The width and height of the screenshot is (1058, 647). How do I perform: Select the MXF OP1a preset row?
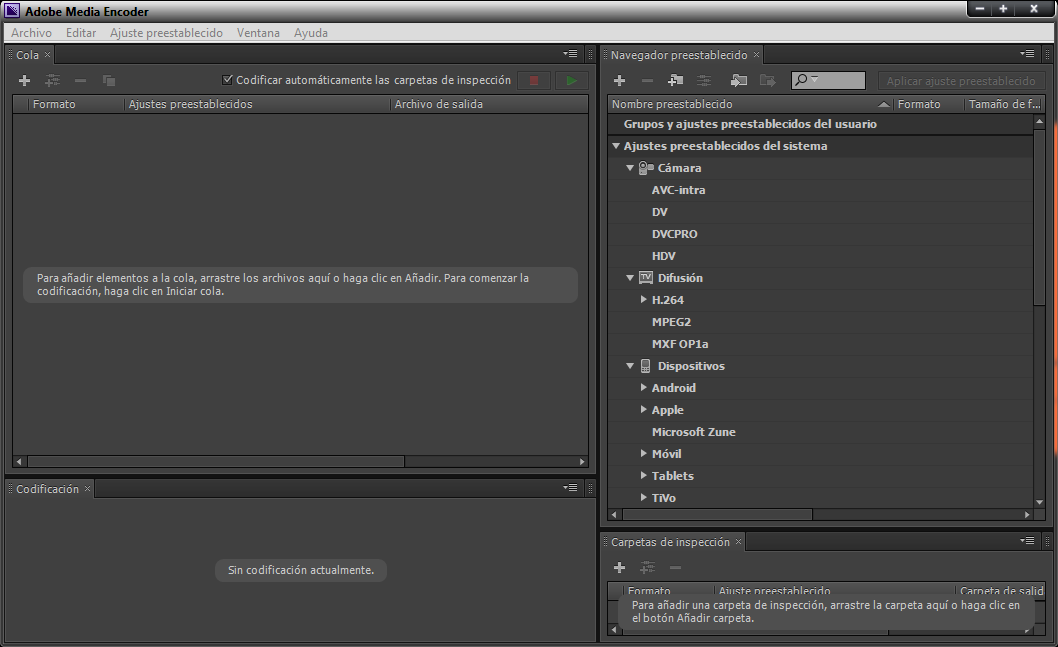pos(820,344)
